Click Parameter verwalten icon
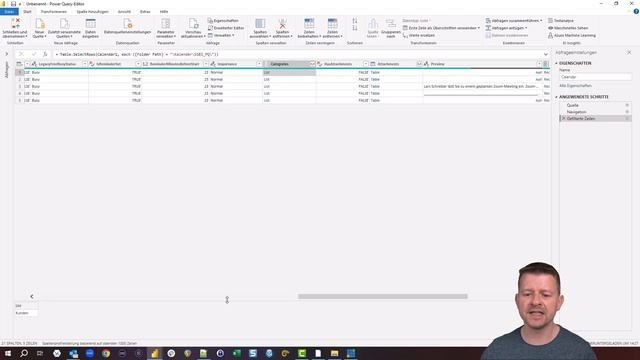Screen dimensions: 640x360 pos(166,23)
